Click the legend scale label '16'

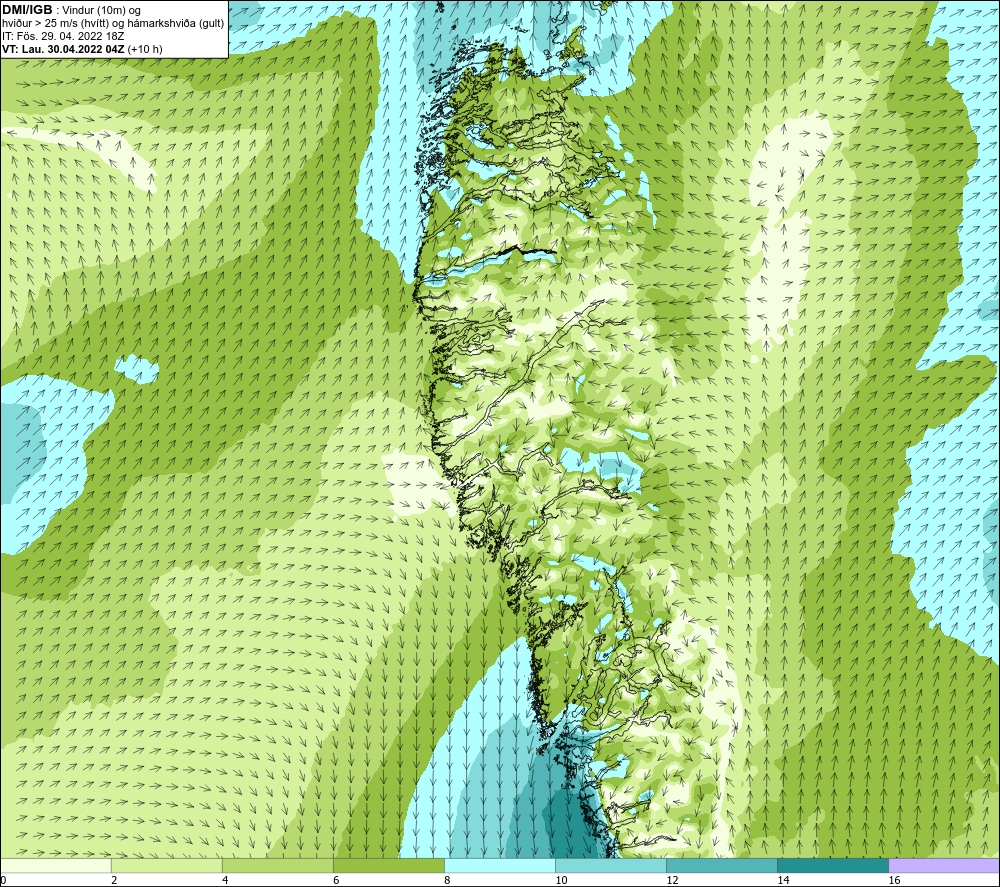click(894, 880)
